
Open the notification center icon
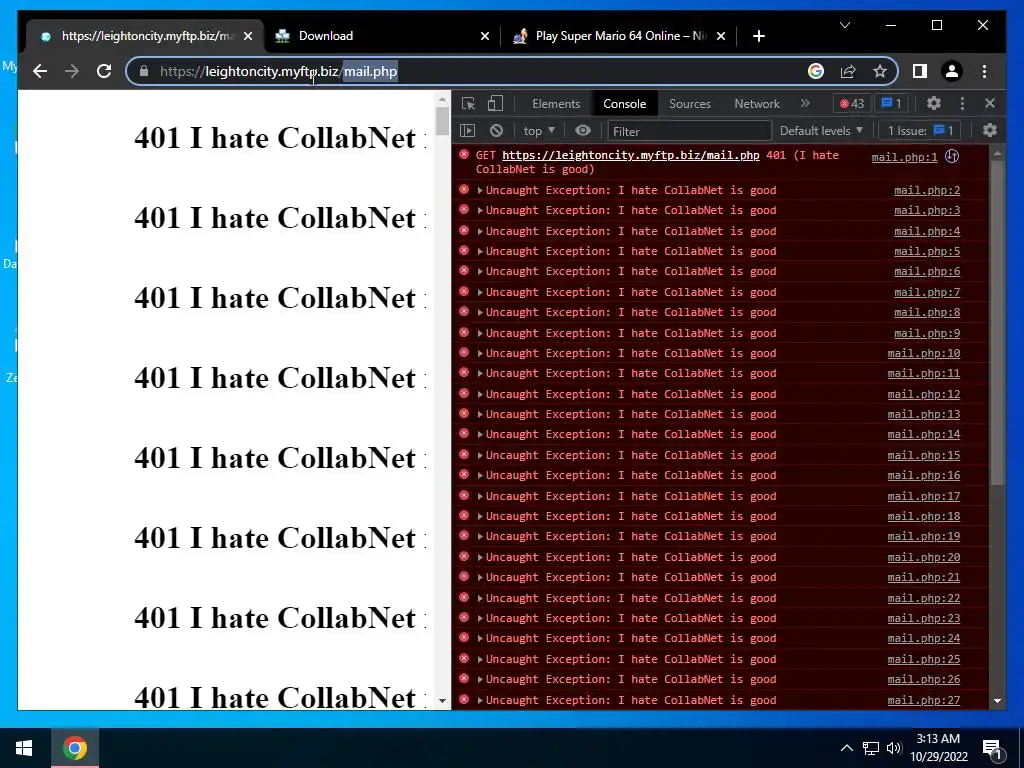click(993, 749)
